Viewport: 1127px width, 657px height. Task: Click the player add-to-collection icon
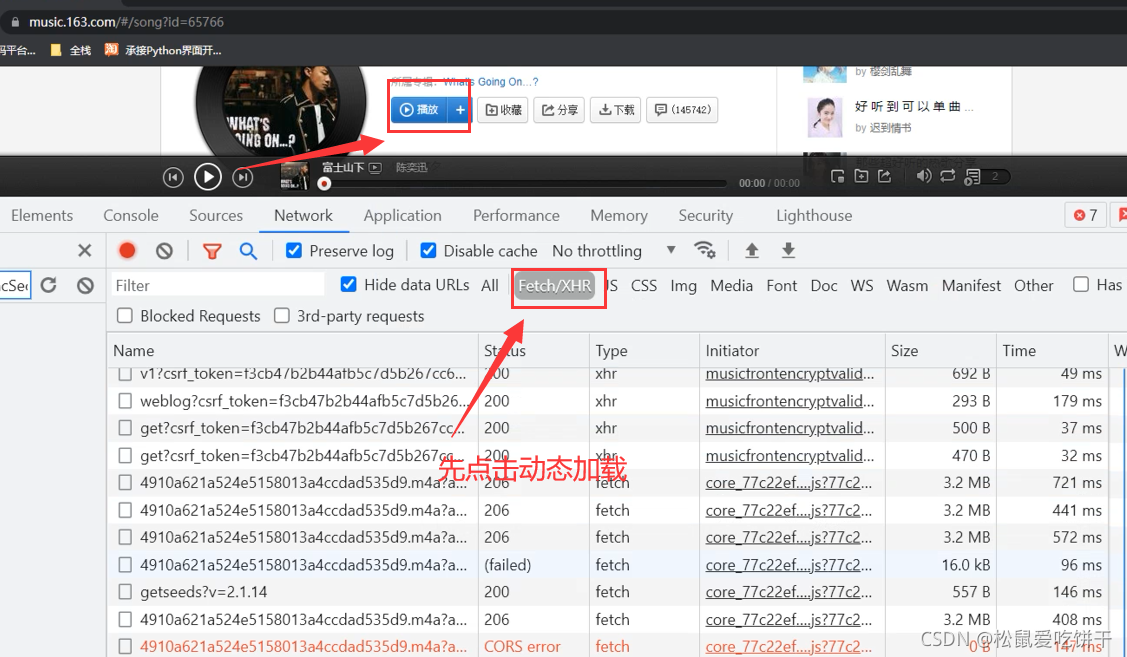[861, 176]
